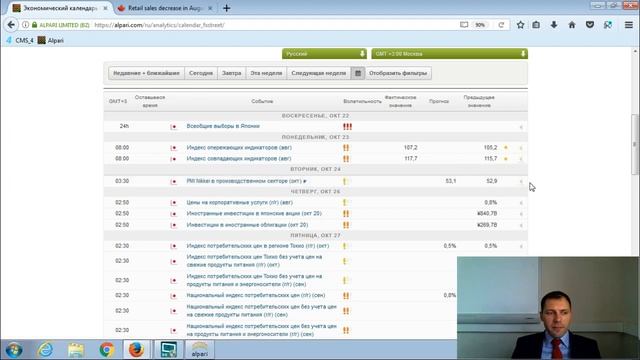Screen dimensions: 640x360
Task: Click the star marker beside value 105,2
Action: tap(506, 147)
